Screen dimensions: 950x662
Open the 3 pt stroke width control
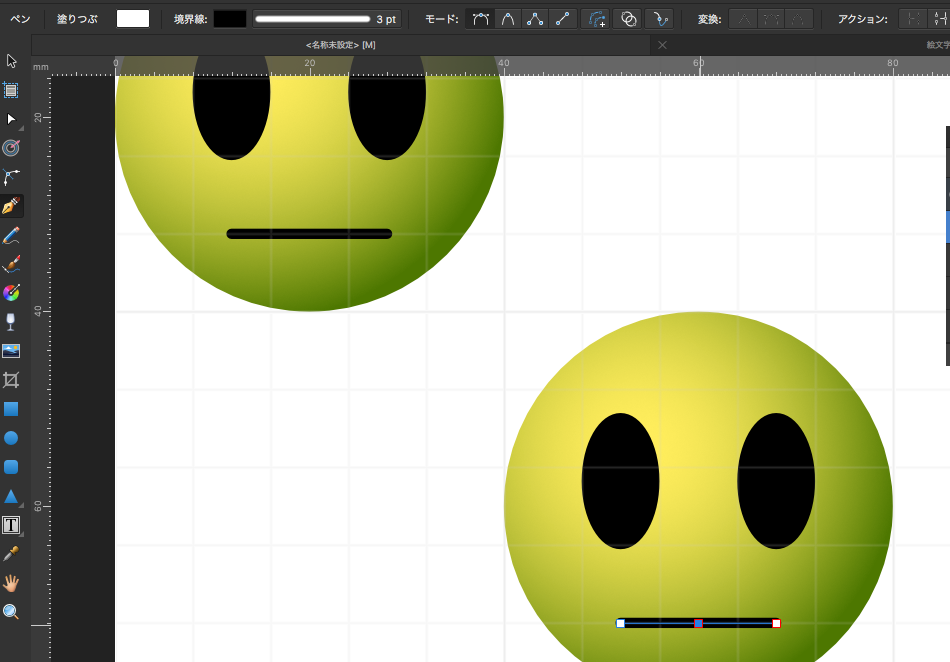pyautogui.click(x=327, y=19)
